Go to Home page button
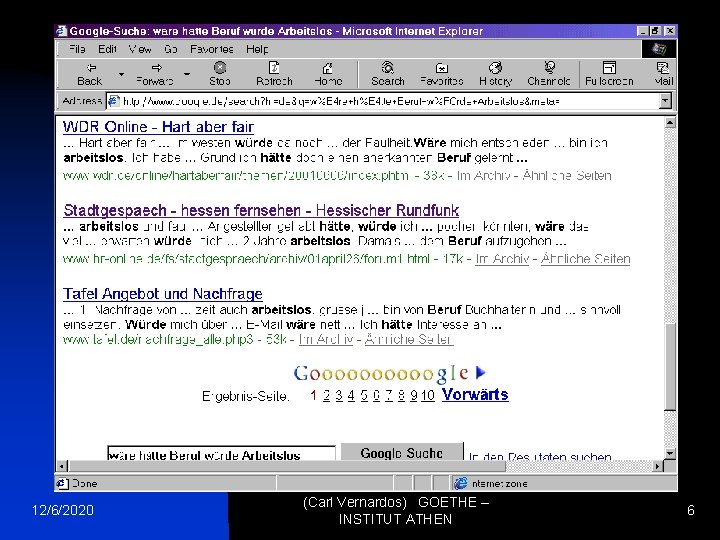Screen dimensions: 720x540 (328, 74)
